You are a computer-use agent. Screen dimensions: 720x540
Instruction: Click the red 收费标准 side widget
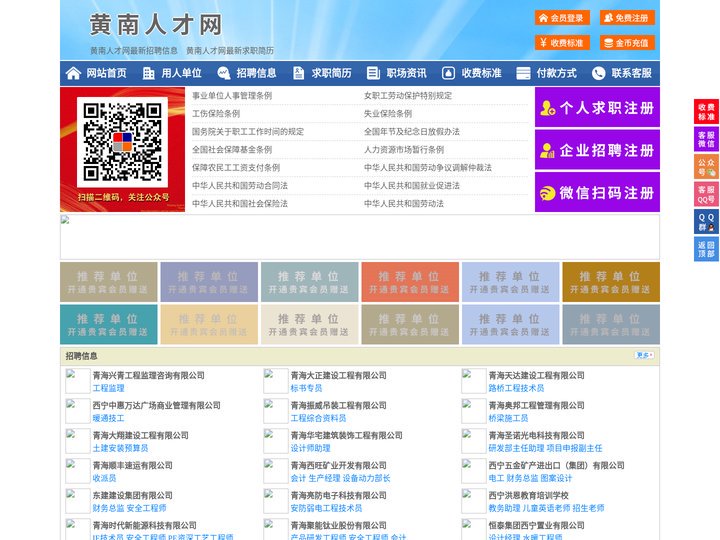pos(706,111)
